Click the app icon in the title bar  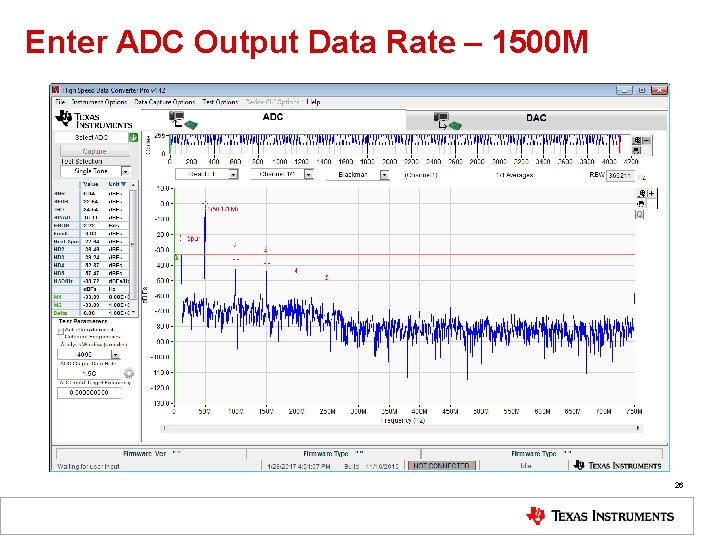tap(56, 90)
